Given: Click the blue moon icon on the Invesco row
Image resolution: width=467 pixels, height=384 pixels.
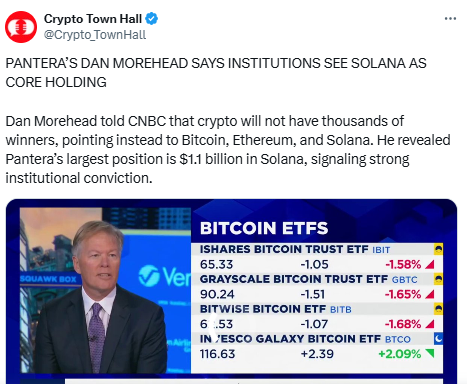Looking at the screenshot, I should click(438, 339).
